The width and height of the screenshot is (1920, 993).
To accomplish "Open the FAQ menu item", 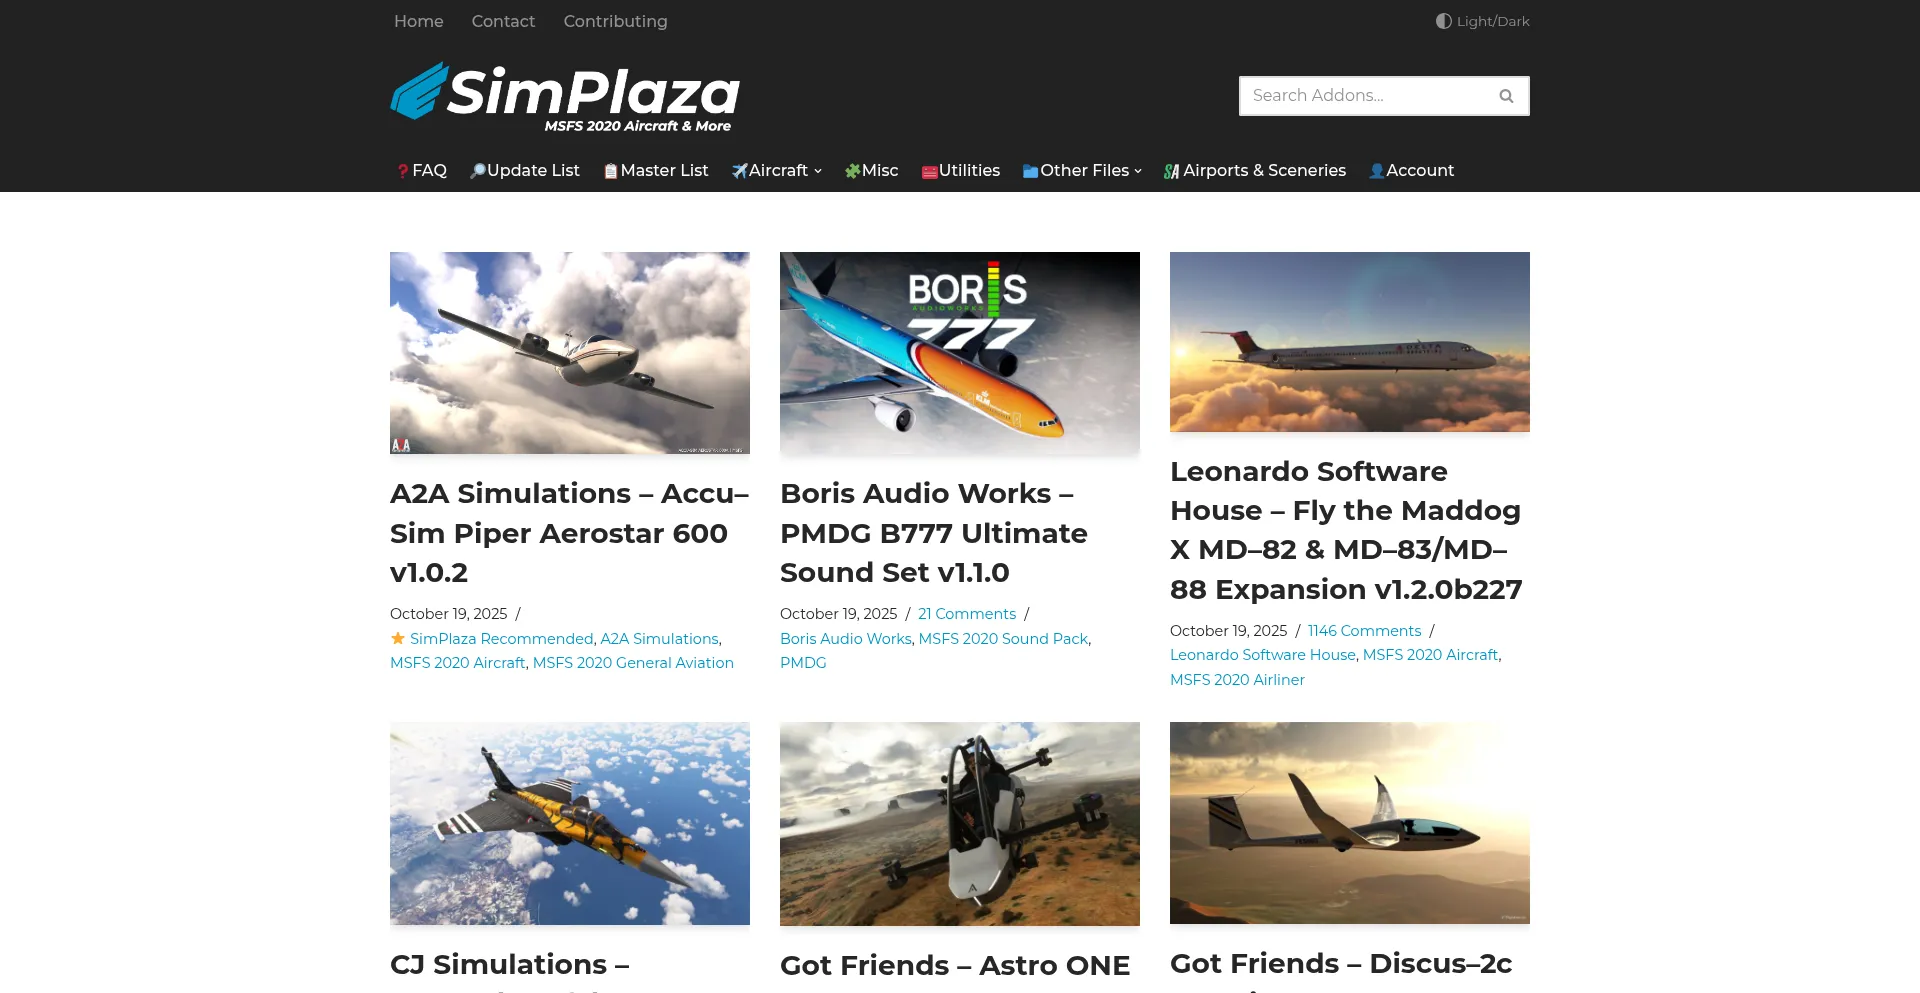I will [x=421, y=171].
